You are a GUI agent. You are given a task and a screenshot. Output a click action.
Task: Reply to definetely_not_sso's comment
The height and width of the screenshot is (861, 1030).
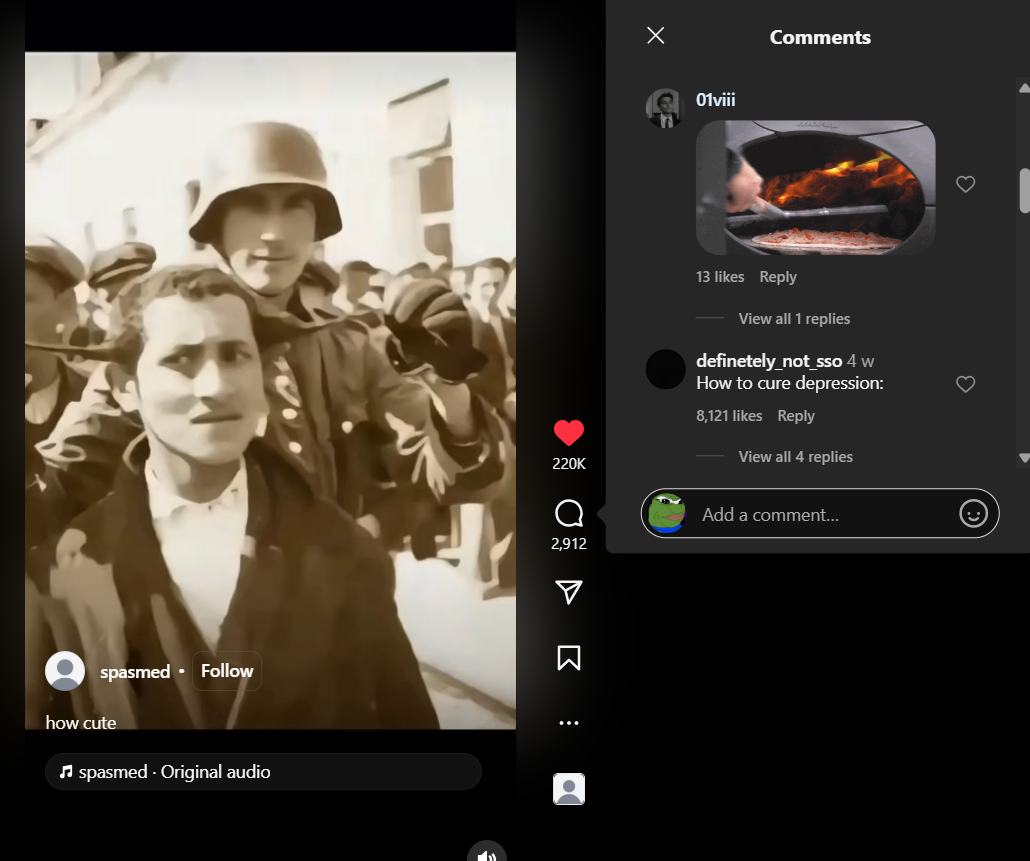tap(795, 416)
